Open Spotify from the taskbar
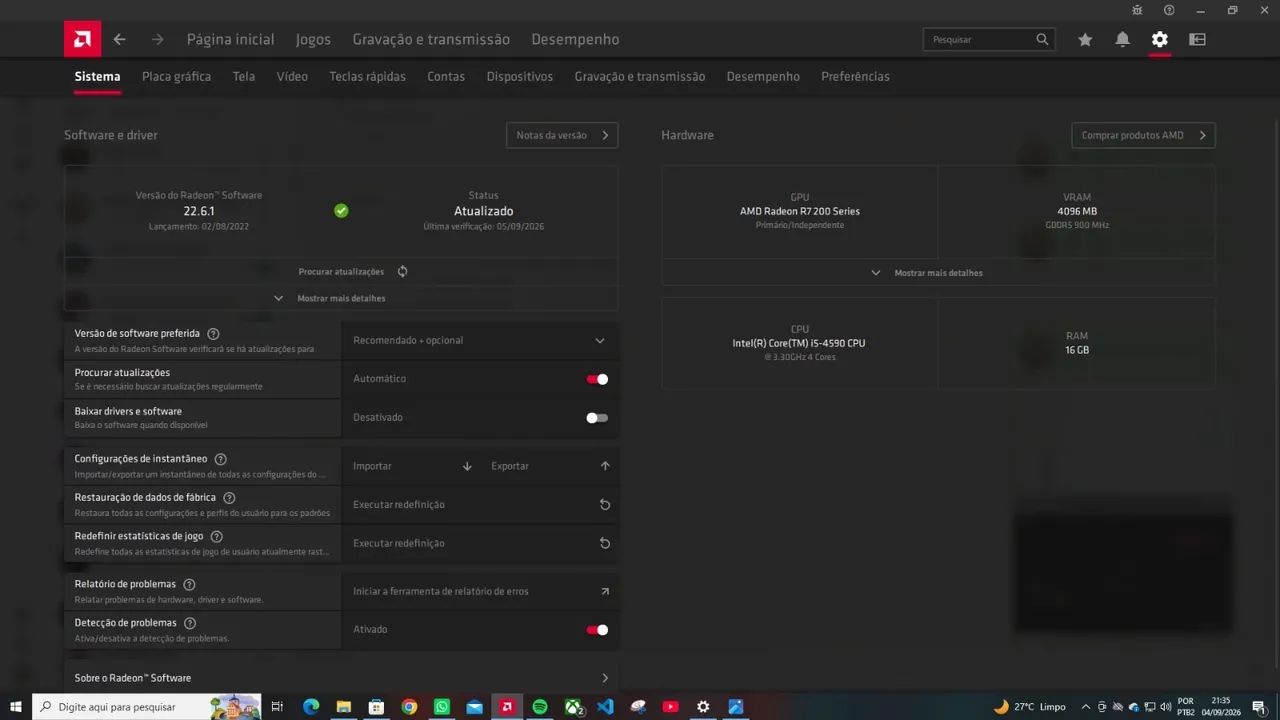Image resolution: width=1280 pixels, height=720 pixels. click(540, 707)
